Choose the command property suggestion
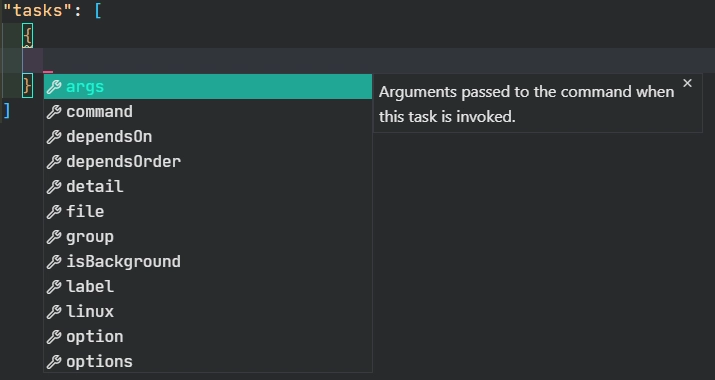Viewport: 715px width, 380px height. (208, 112)
